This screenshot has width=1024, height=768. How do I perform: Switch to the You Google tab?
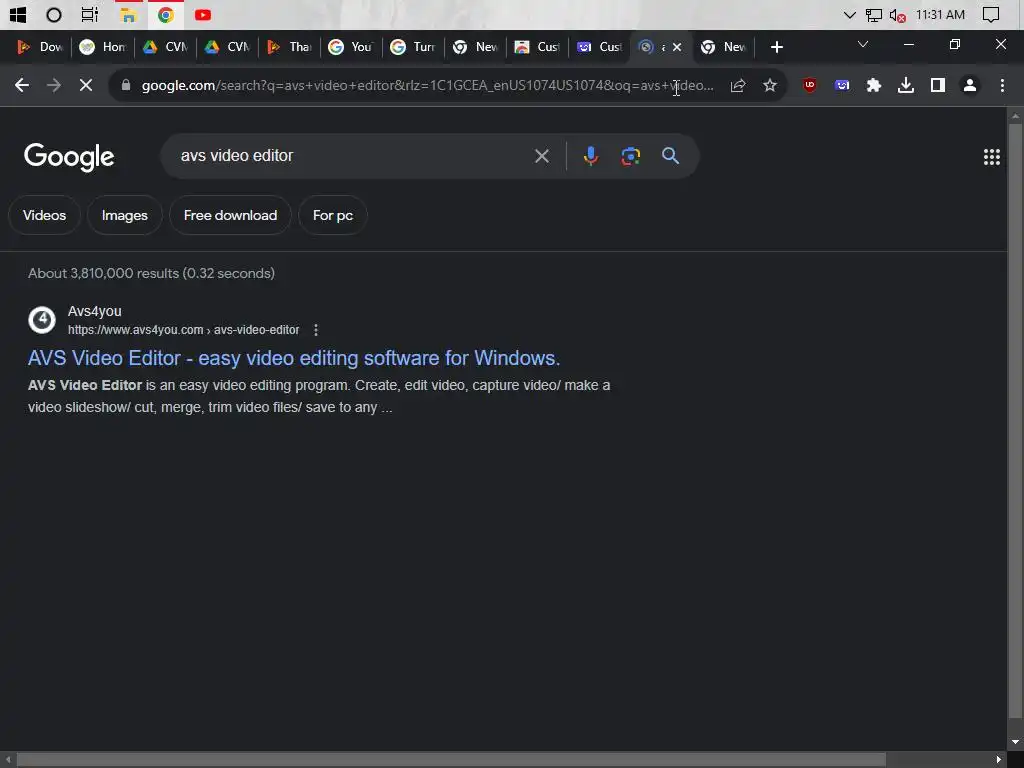point(351,47)
